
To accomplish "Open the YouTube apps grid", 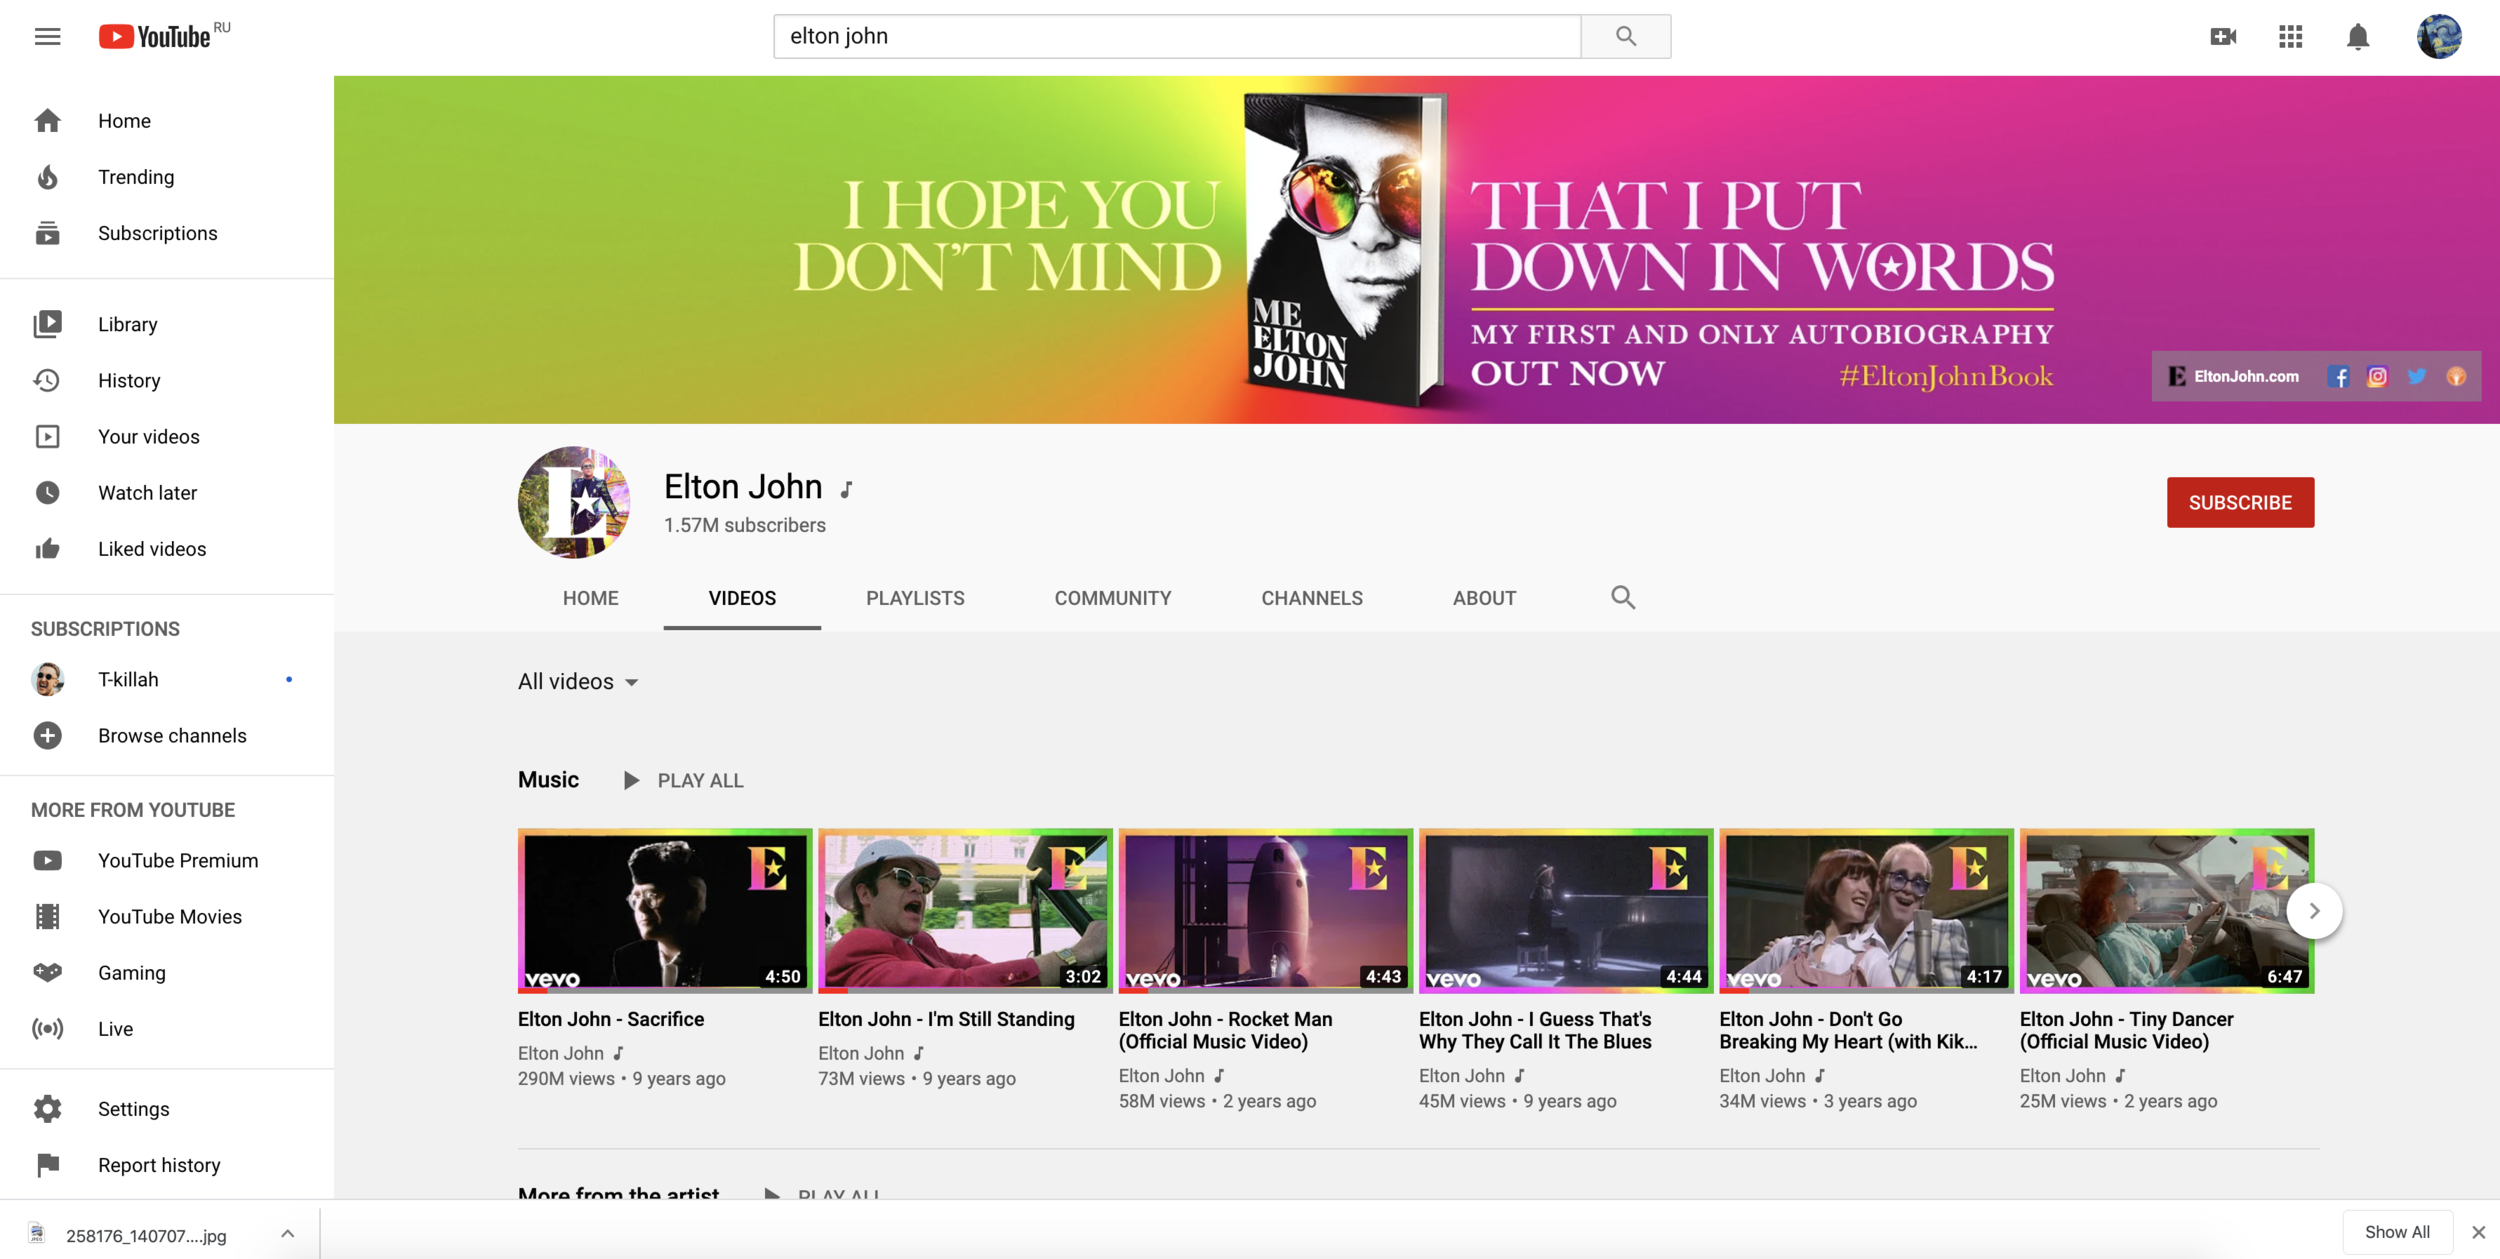I will point(2290,37).
